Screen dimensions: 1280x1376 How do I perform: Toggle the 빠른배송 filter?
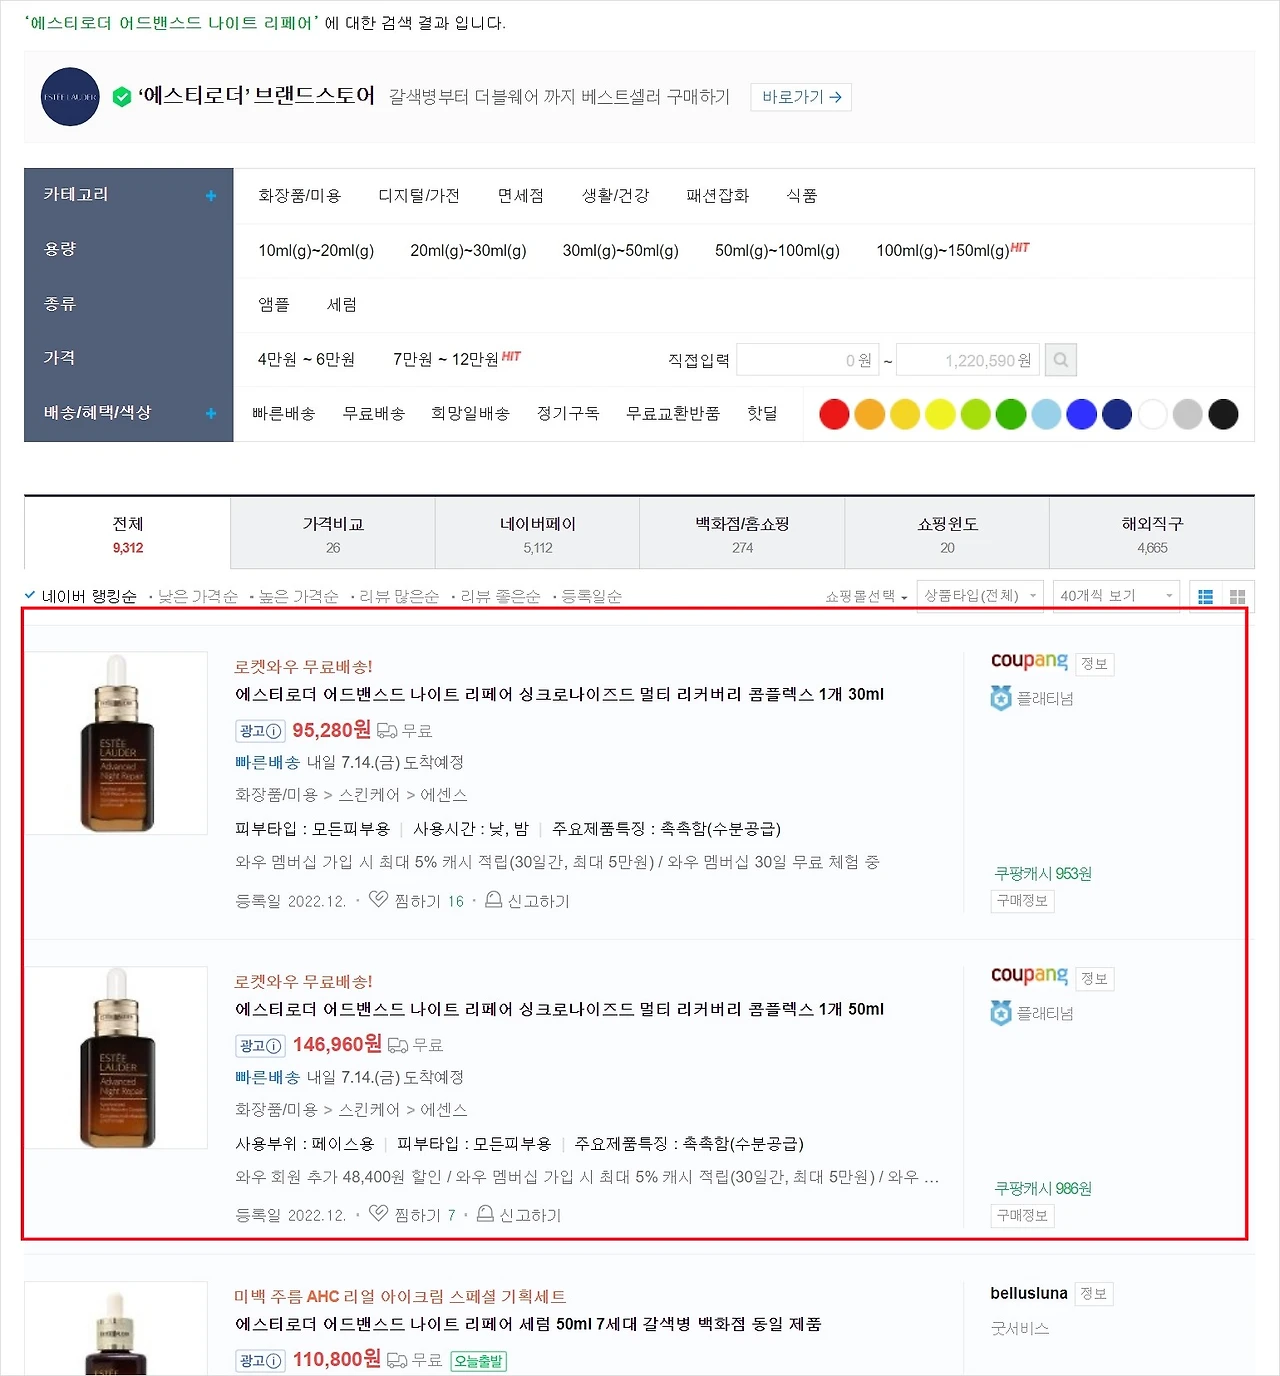pyautogui.click(x=284, y=413)
